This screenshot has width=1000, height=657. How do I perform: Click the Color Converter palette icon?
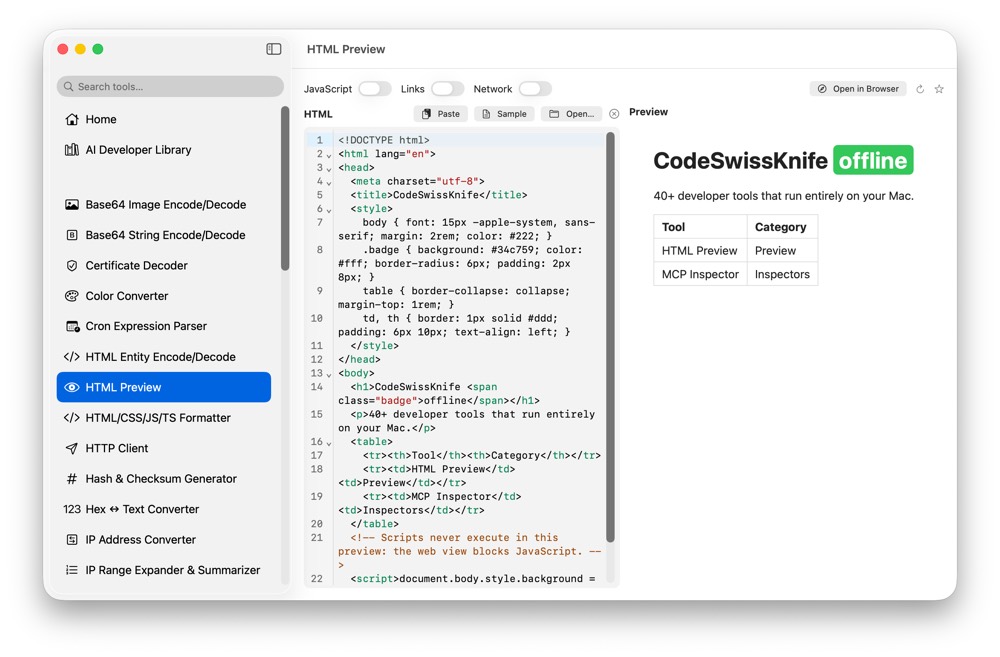[x=72, y=296]
